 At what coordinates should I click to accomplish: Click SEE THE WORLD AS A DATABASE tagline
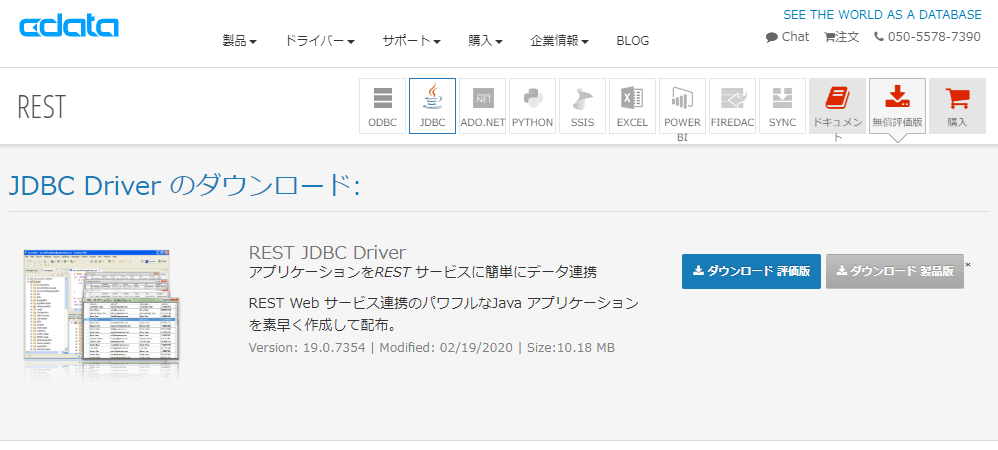point(882,14)
